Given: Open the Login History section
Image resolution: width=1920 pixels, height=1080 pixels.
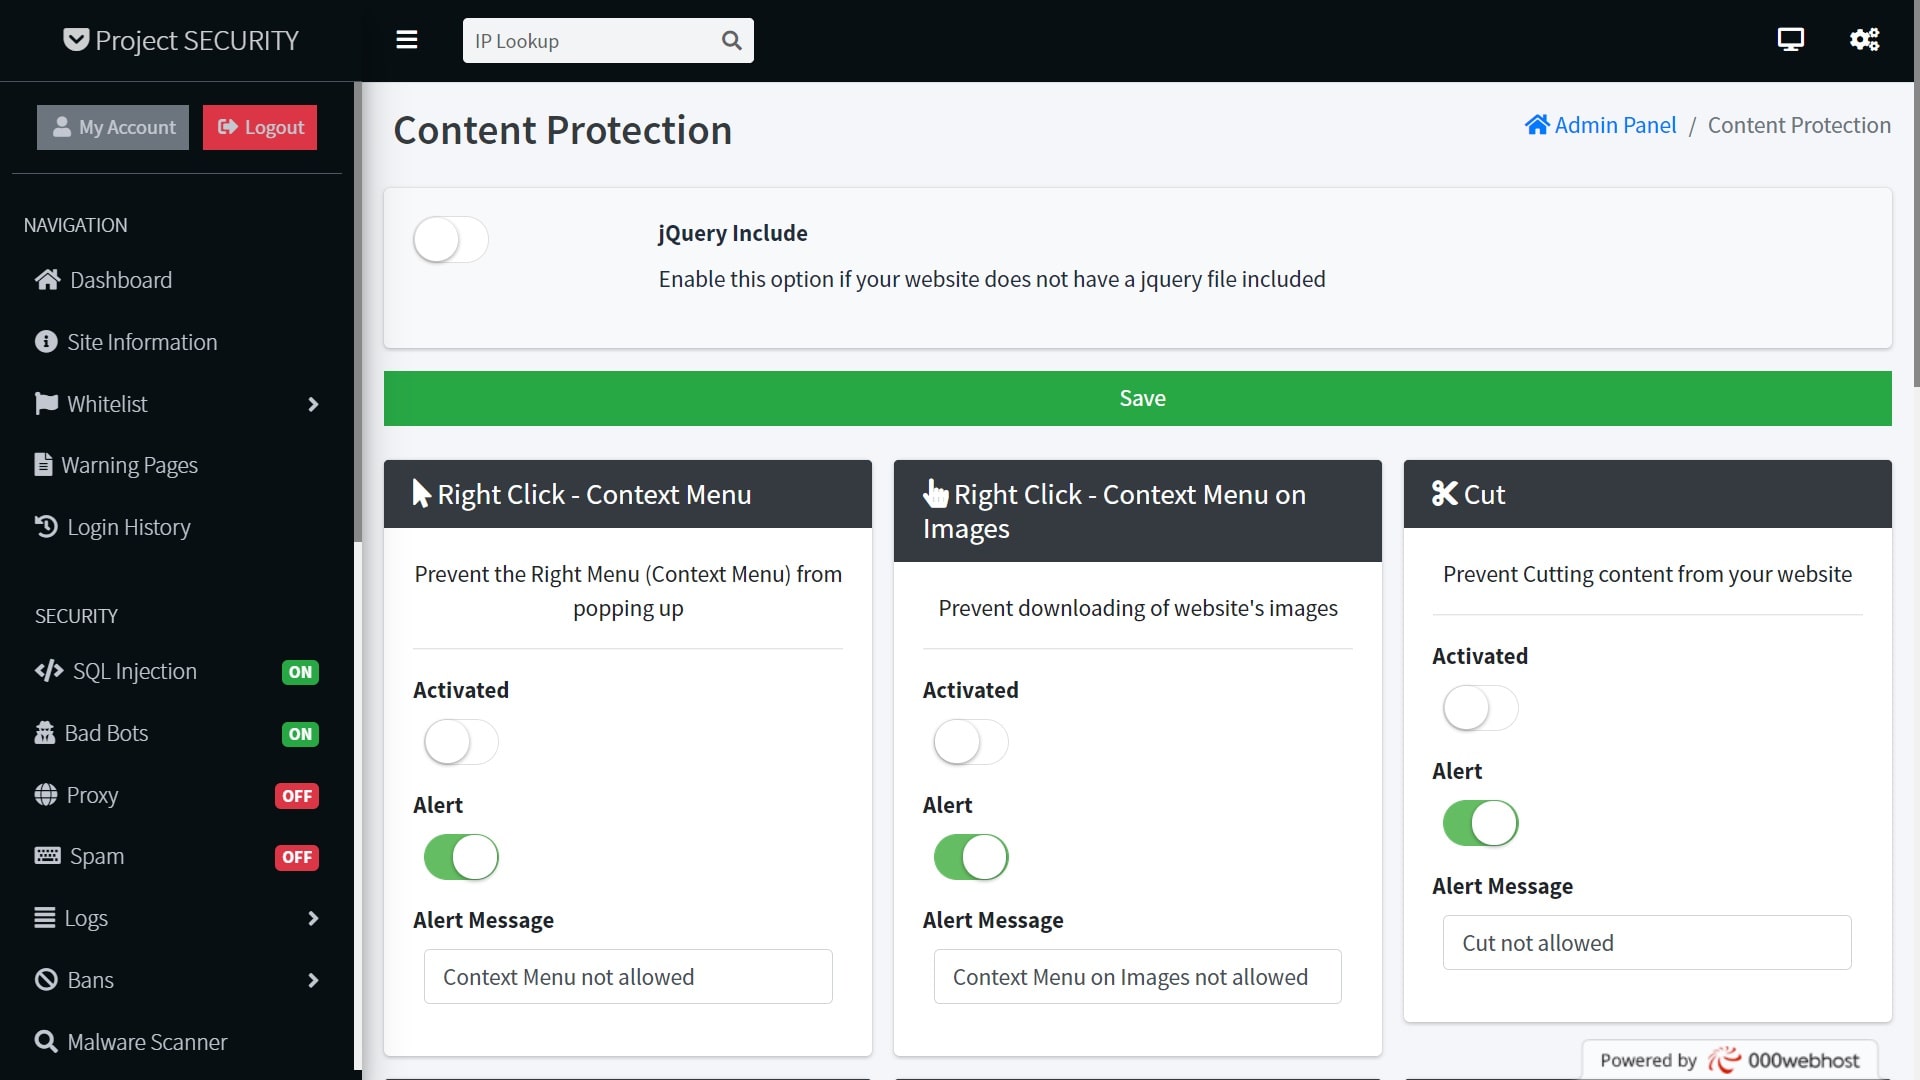Looking at the screenshot, I should [128, 527].
